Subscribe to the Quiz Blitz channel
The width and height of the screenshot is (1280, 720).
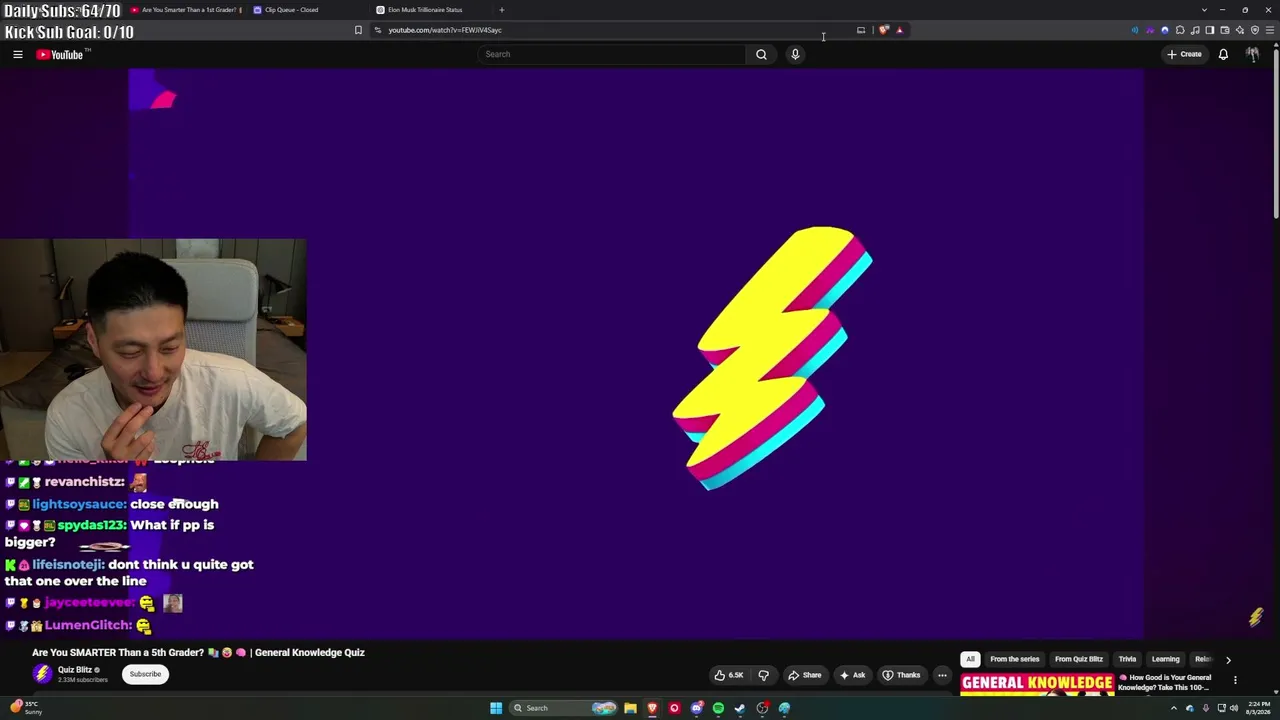click(145, 674)
